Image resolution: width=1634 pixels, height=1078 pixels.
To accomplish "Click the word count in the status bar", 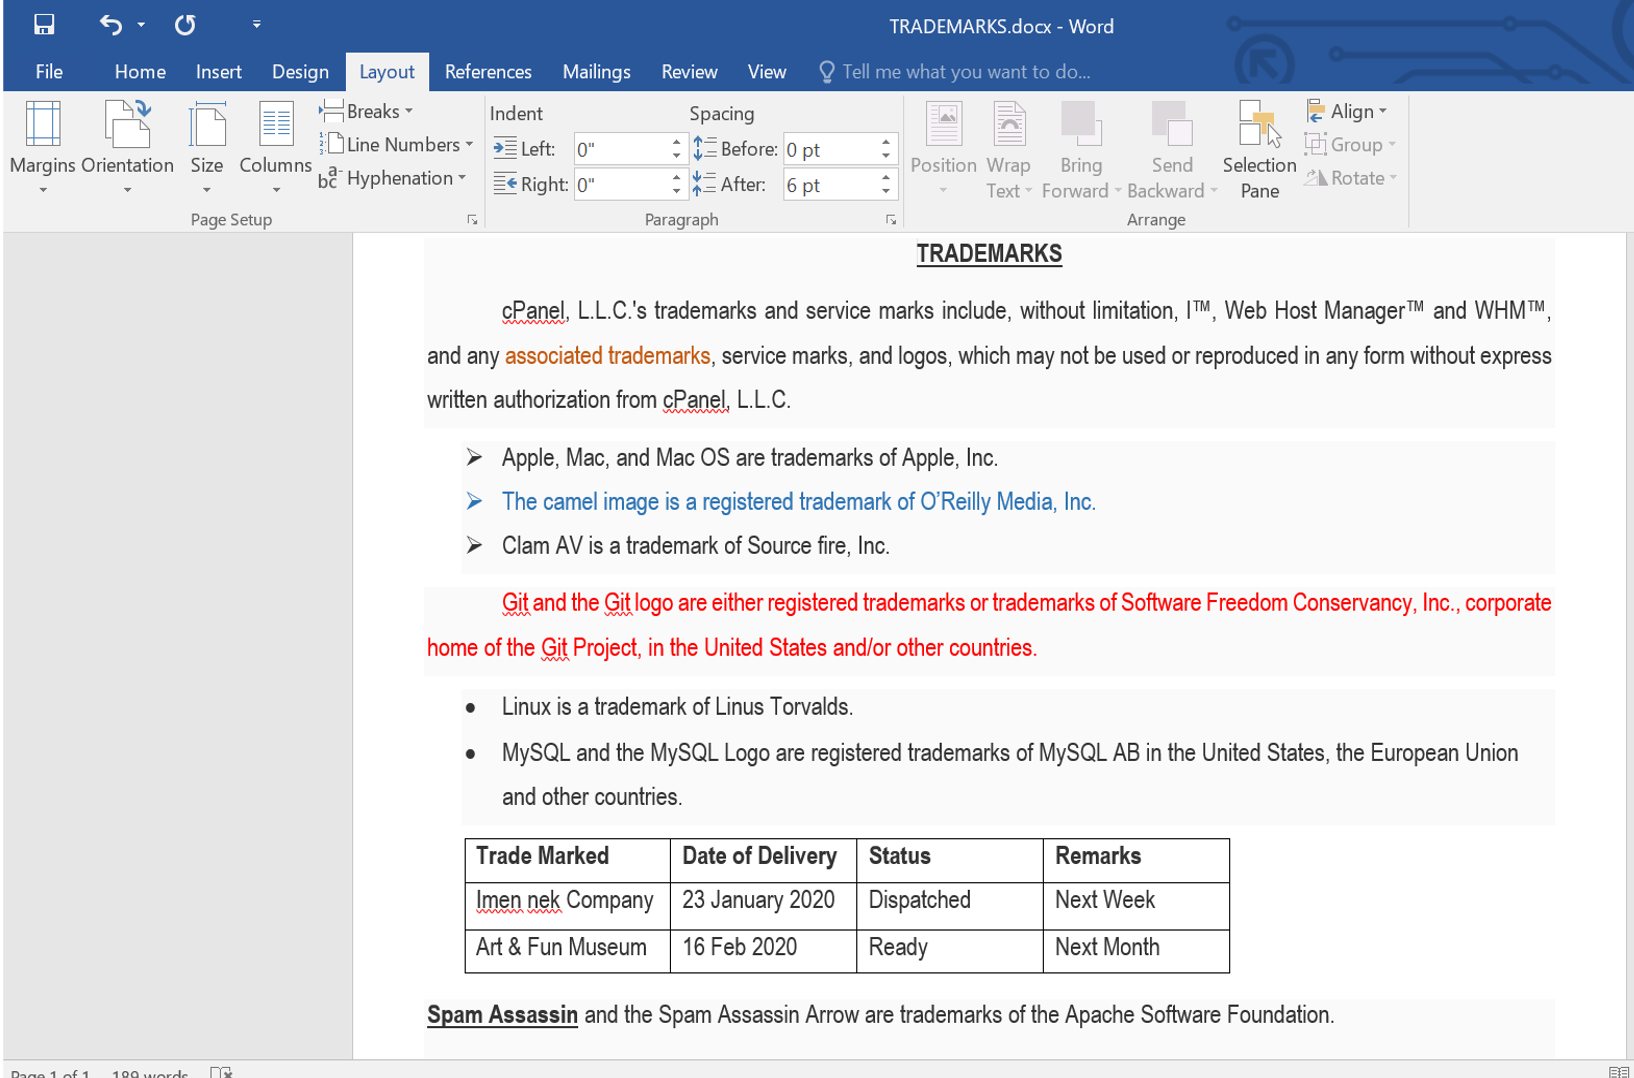I will pyautogui.click(x=147, y=1072).
